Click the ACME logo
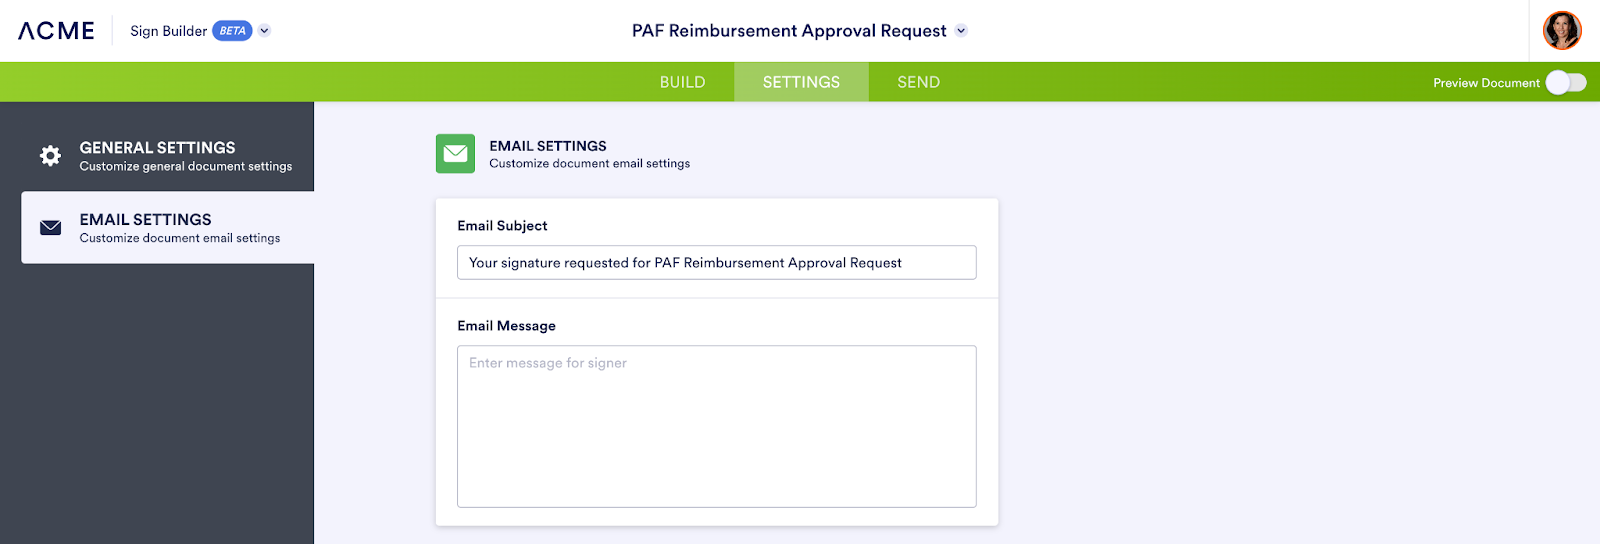The height and width of the screenshot is (544, 1600). 56,31
